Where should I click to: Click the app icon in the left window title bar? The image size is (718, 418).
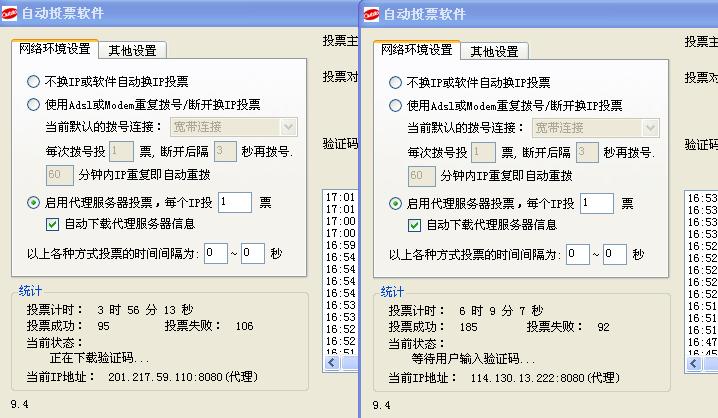[x=10, y=14]
